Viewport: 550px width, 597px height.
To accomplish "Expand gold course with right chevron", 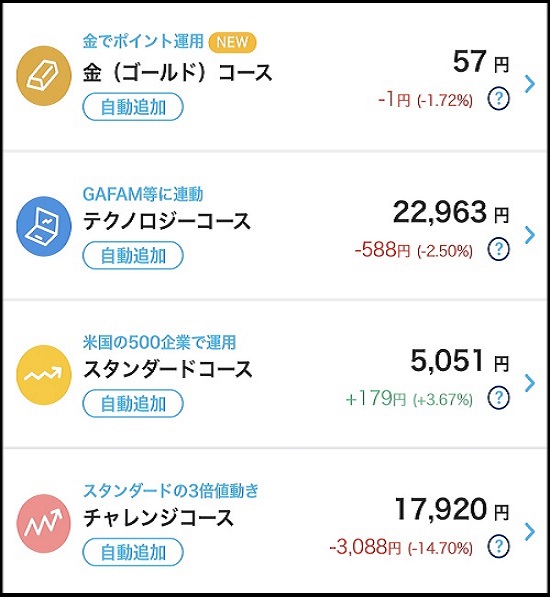I will tap(530, 84).
